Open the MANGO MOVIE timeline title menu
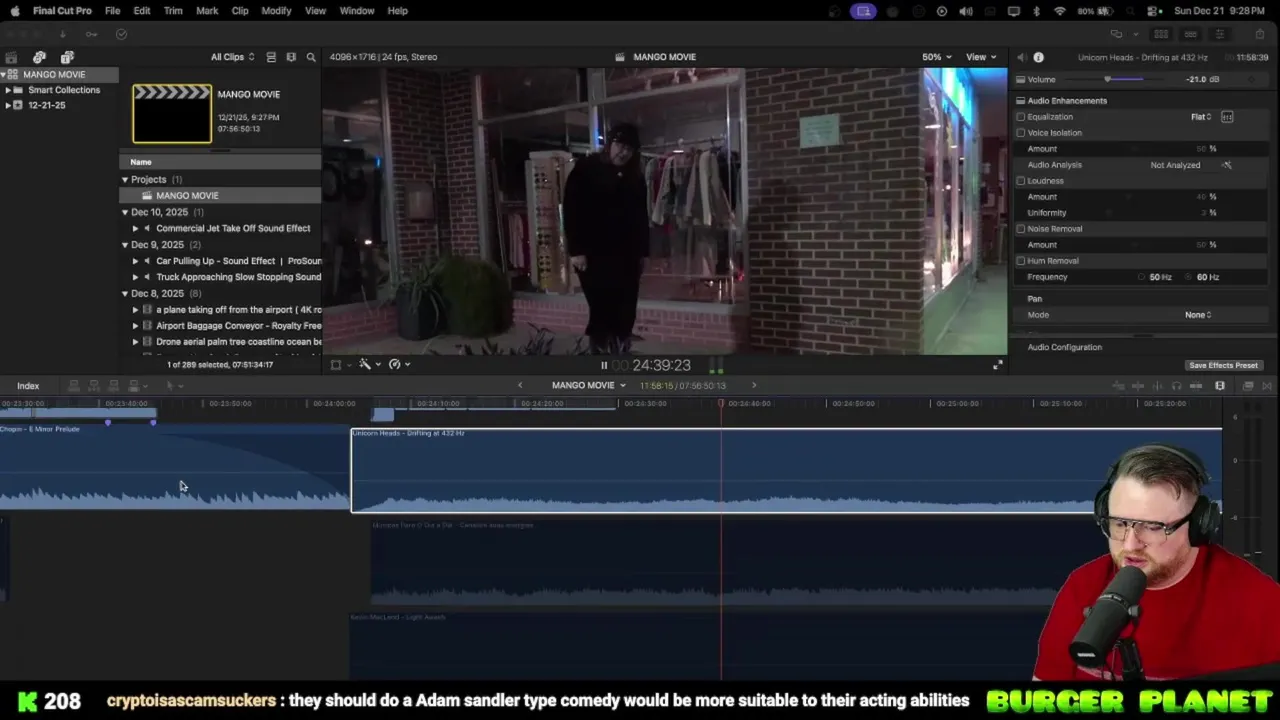The height and width of the screenshot is (720, 1280). 589,385
